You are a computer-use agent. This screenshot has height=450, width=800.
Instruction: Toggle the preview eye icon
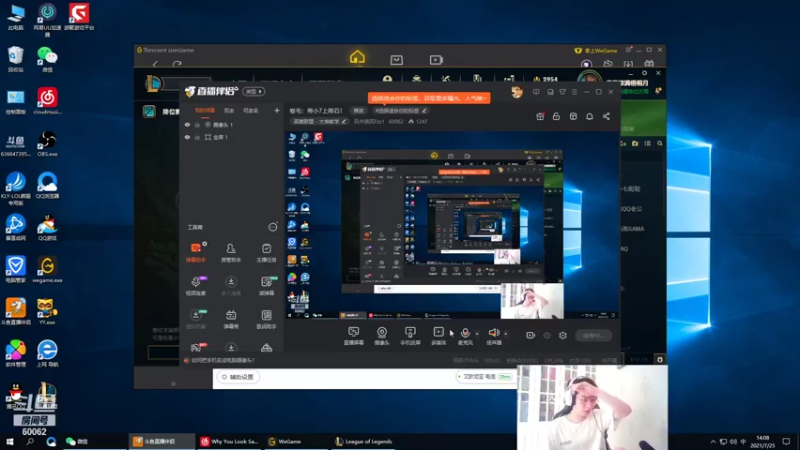pyautogui.click(x=547, y=335)
